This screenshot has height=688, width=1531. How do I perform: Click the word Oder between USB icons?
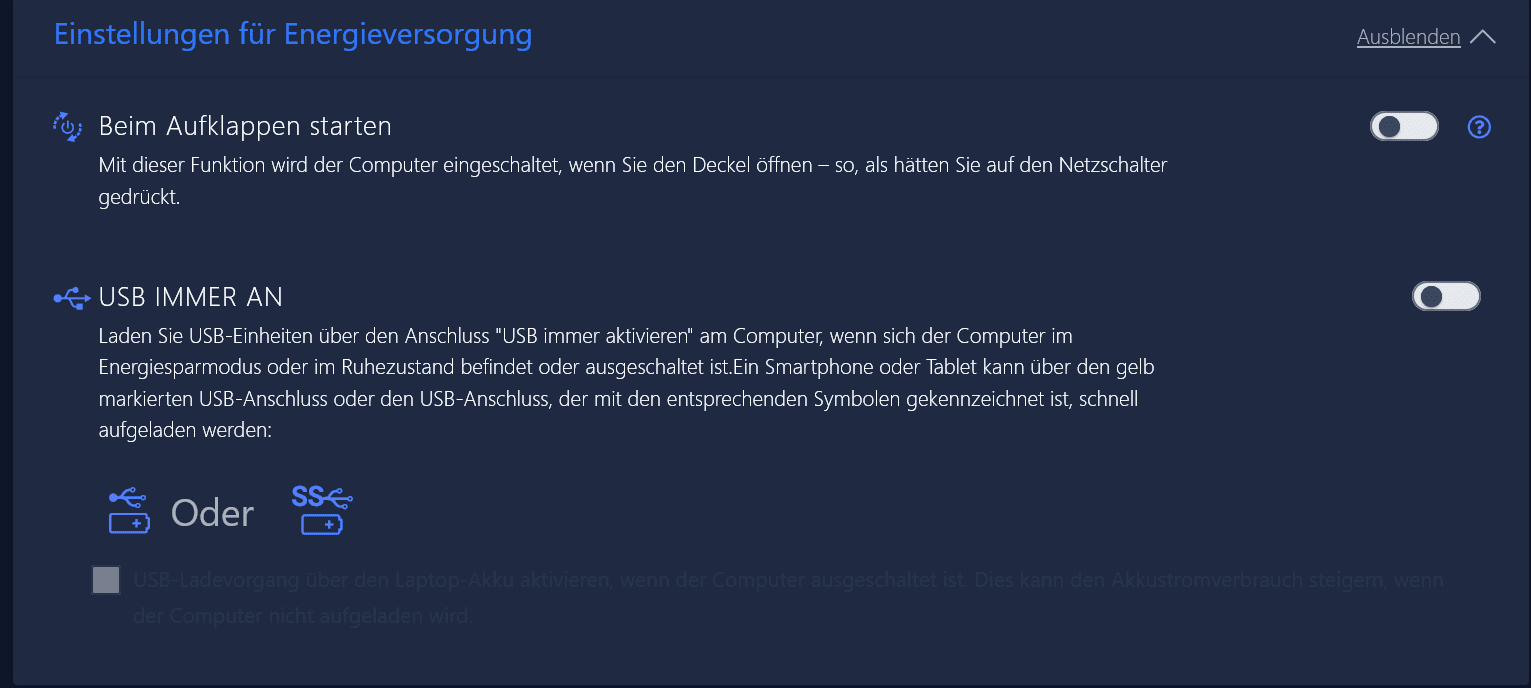(x=213, y=513)
